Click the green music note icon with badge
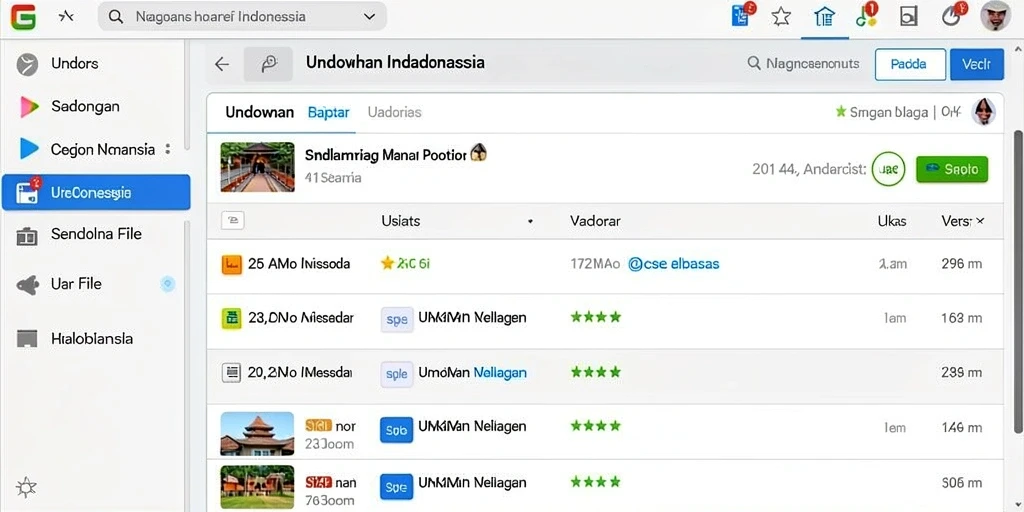1024x512 pixels. coord(867,15)
